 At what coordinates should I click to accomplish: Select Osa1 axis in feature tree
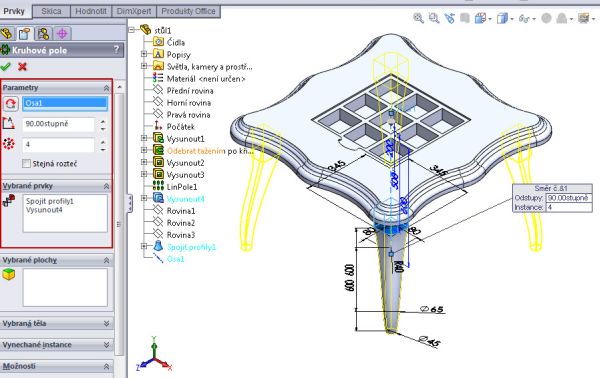[175, 259]
